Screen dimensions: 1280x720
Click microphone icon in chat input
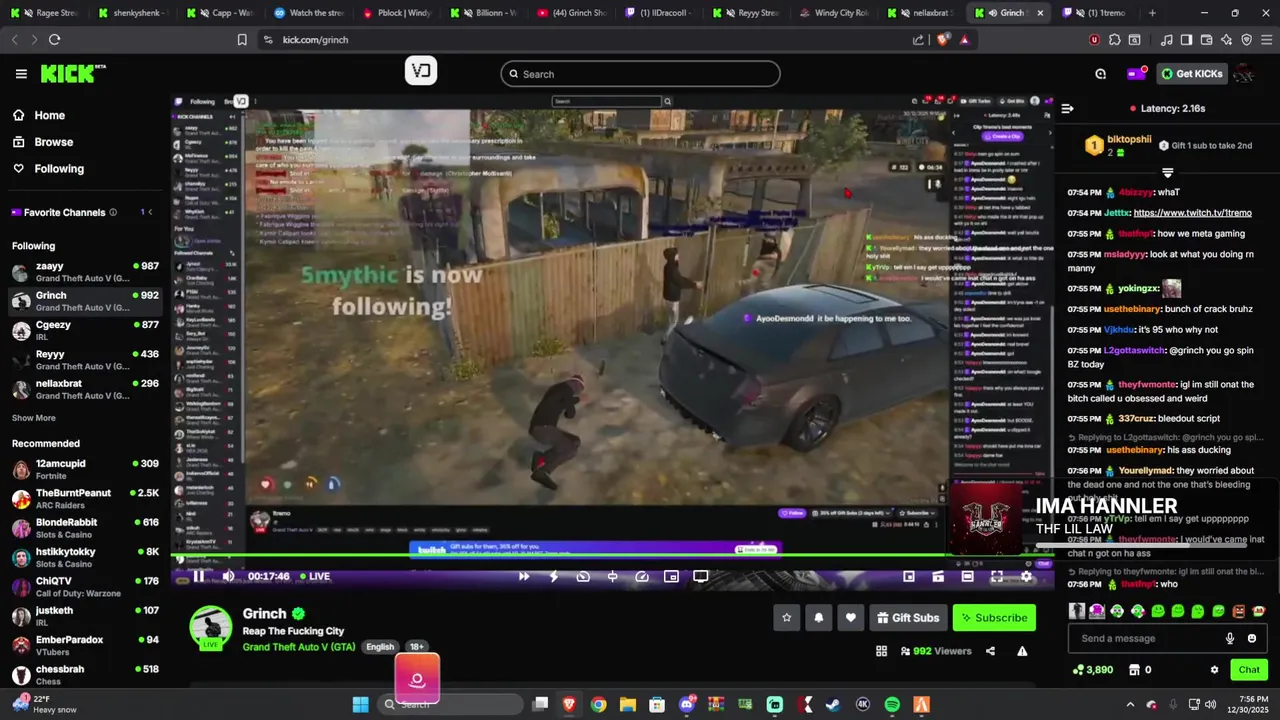click(x=1230, y=638)
